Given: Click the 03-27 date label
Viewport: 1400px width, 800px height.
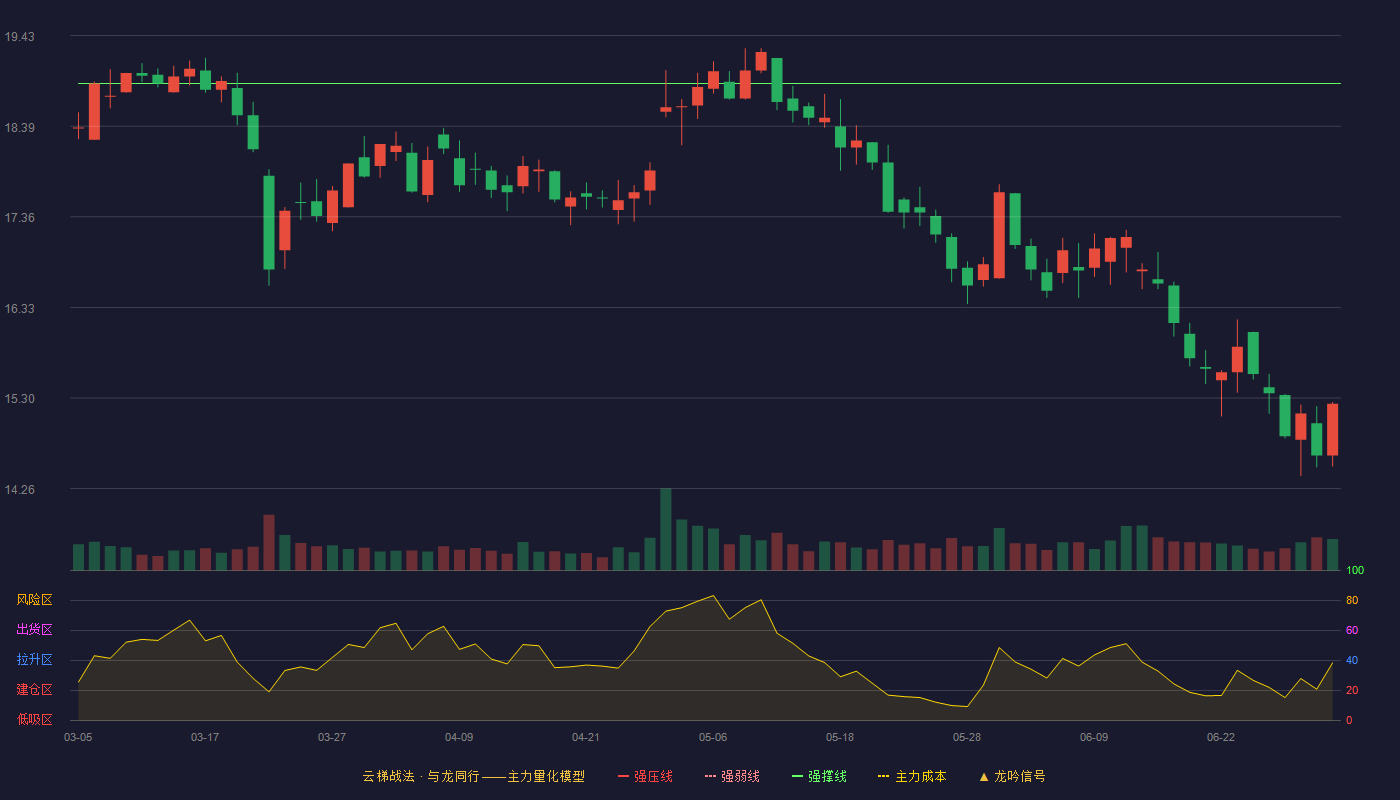Looking at the screenshot, I should (x=332, y=737).
